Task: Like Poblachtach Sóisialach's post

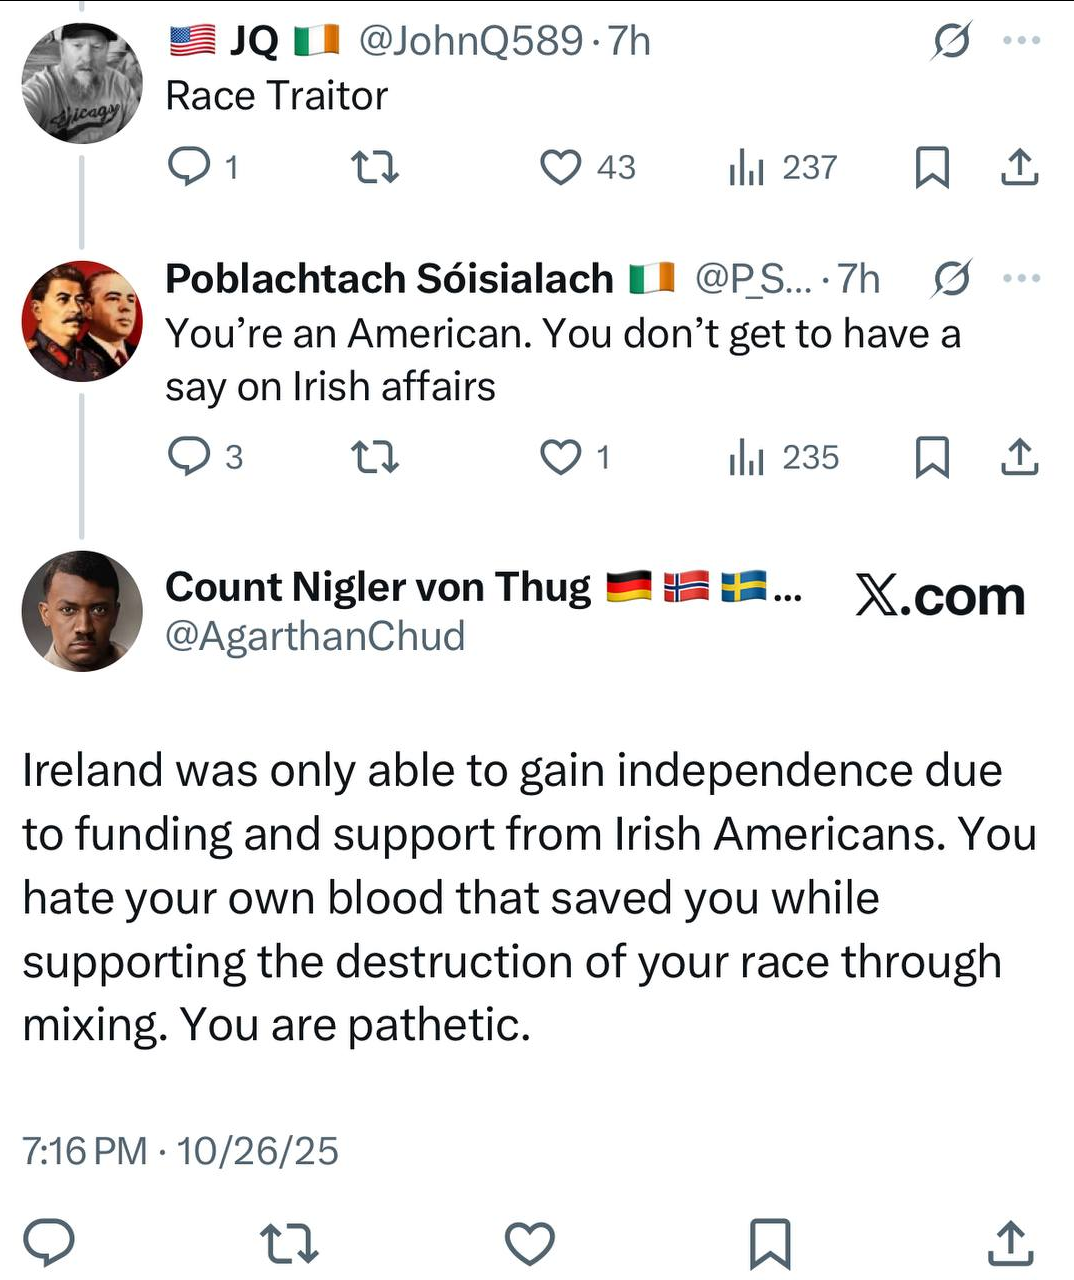Action: pos(561,457)
